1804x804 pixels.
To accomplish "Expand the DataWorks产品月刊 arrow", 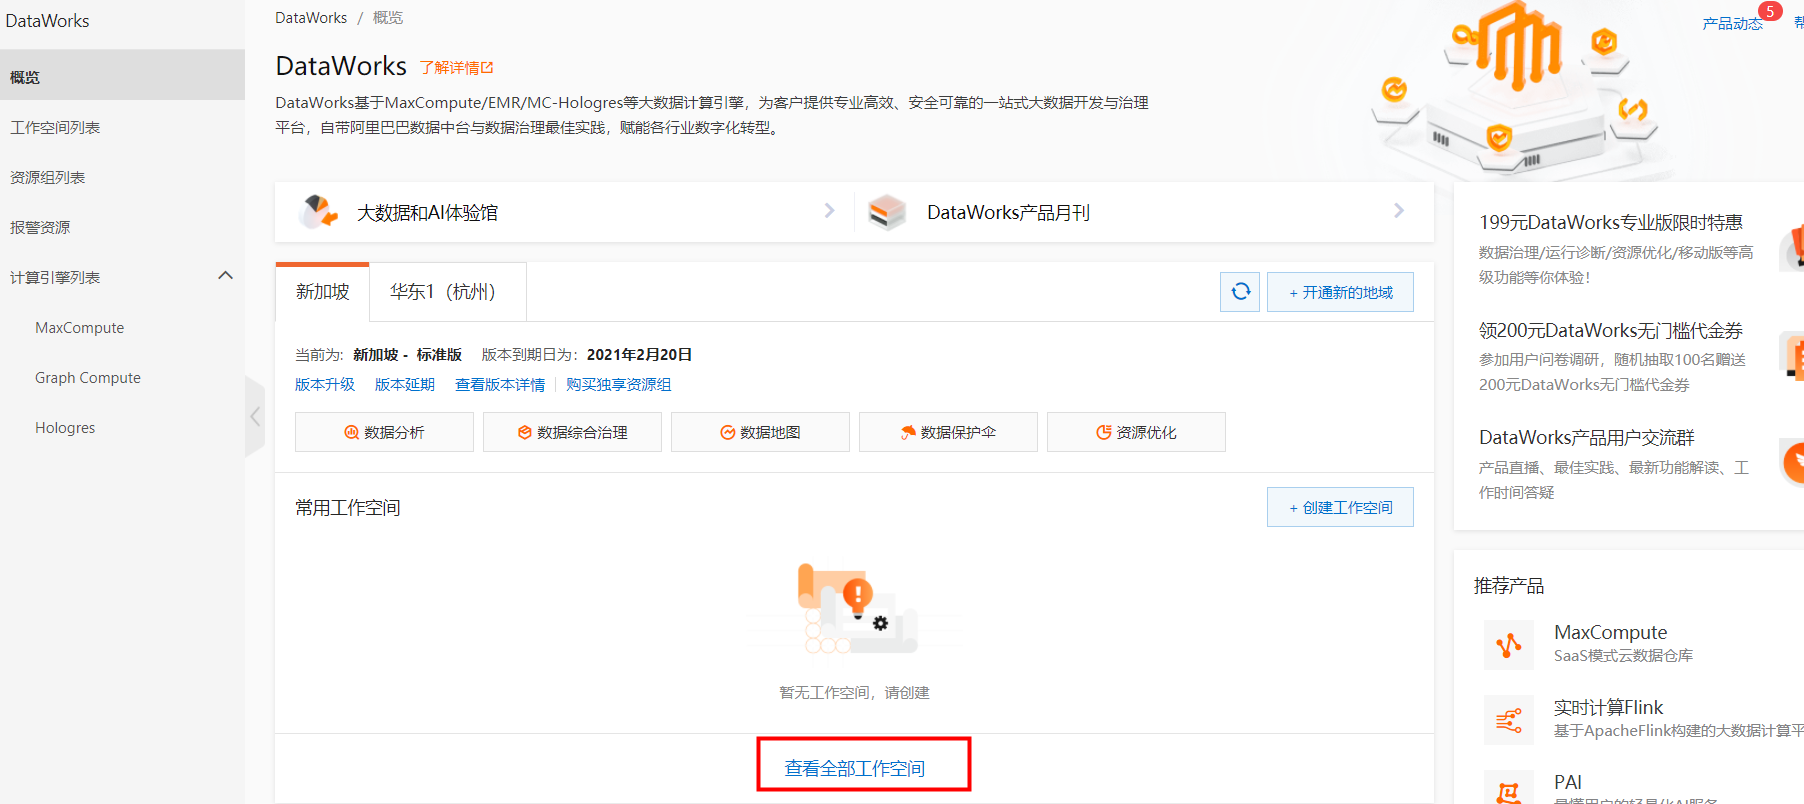I will click(x=1399, y=211).
